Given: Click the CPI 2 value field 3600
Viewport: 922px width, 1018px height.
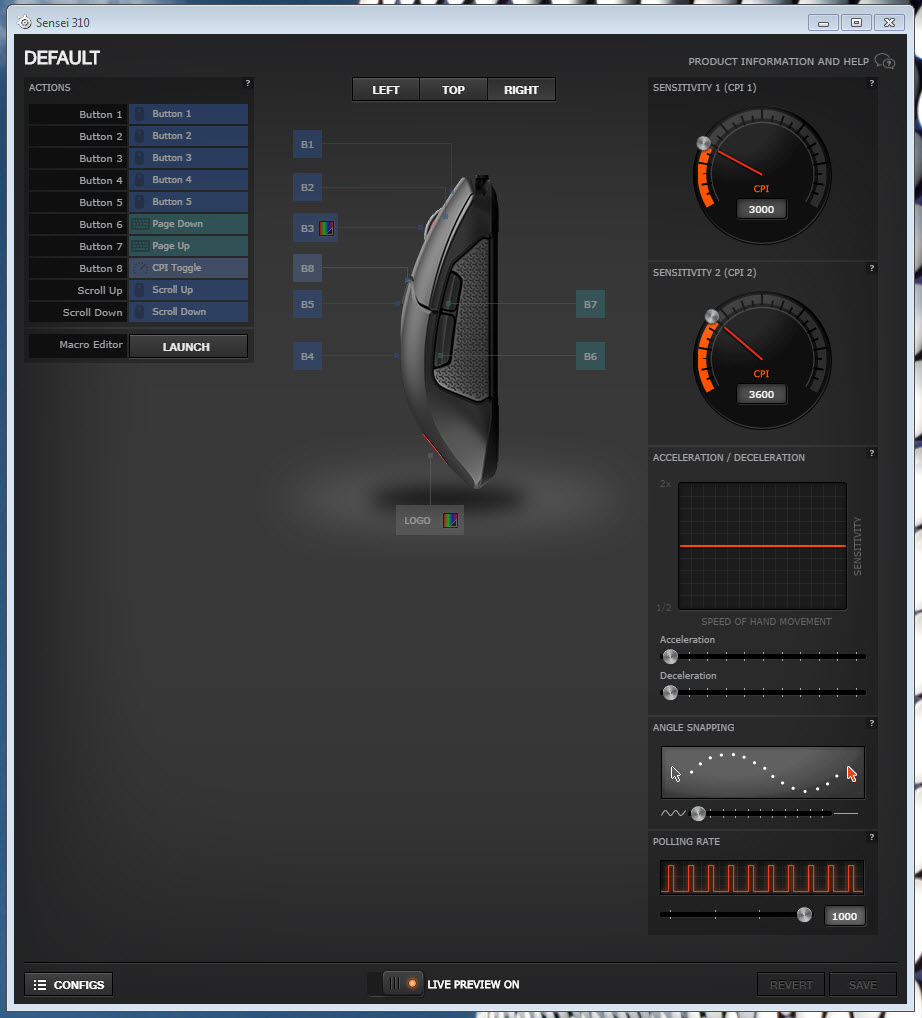Looking at the screenshot, I should click(761, 394).
